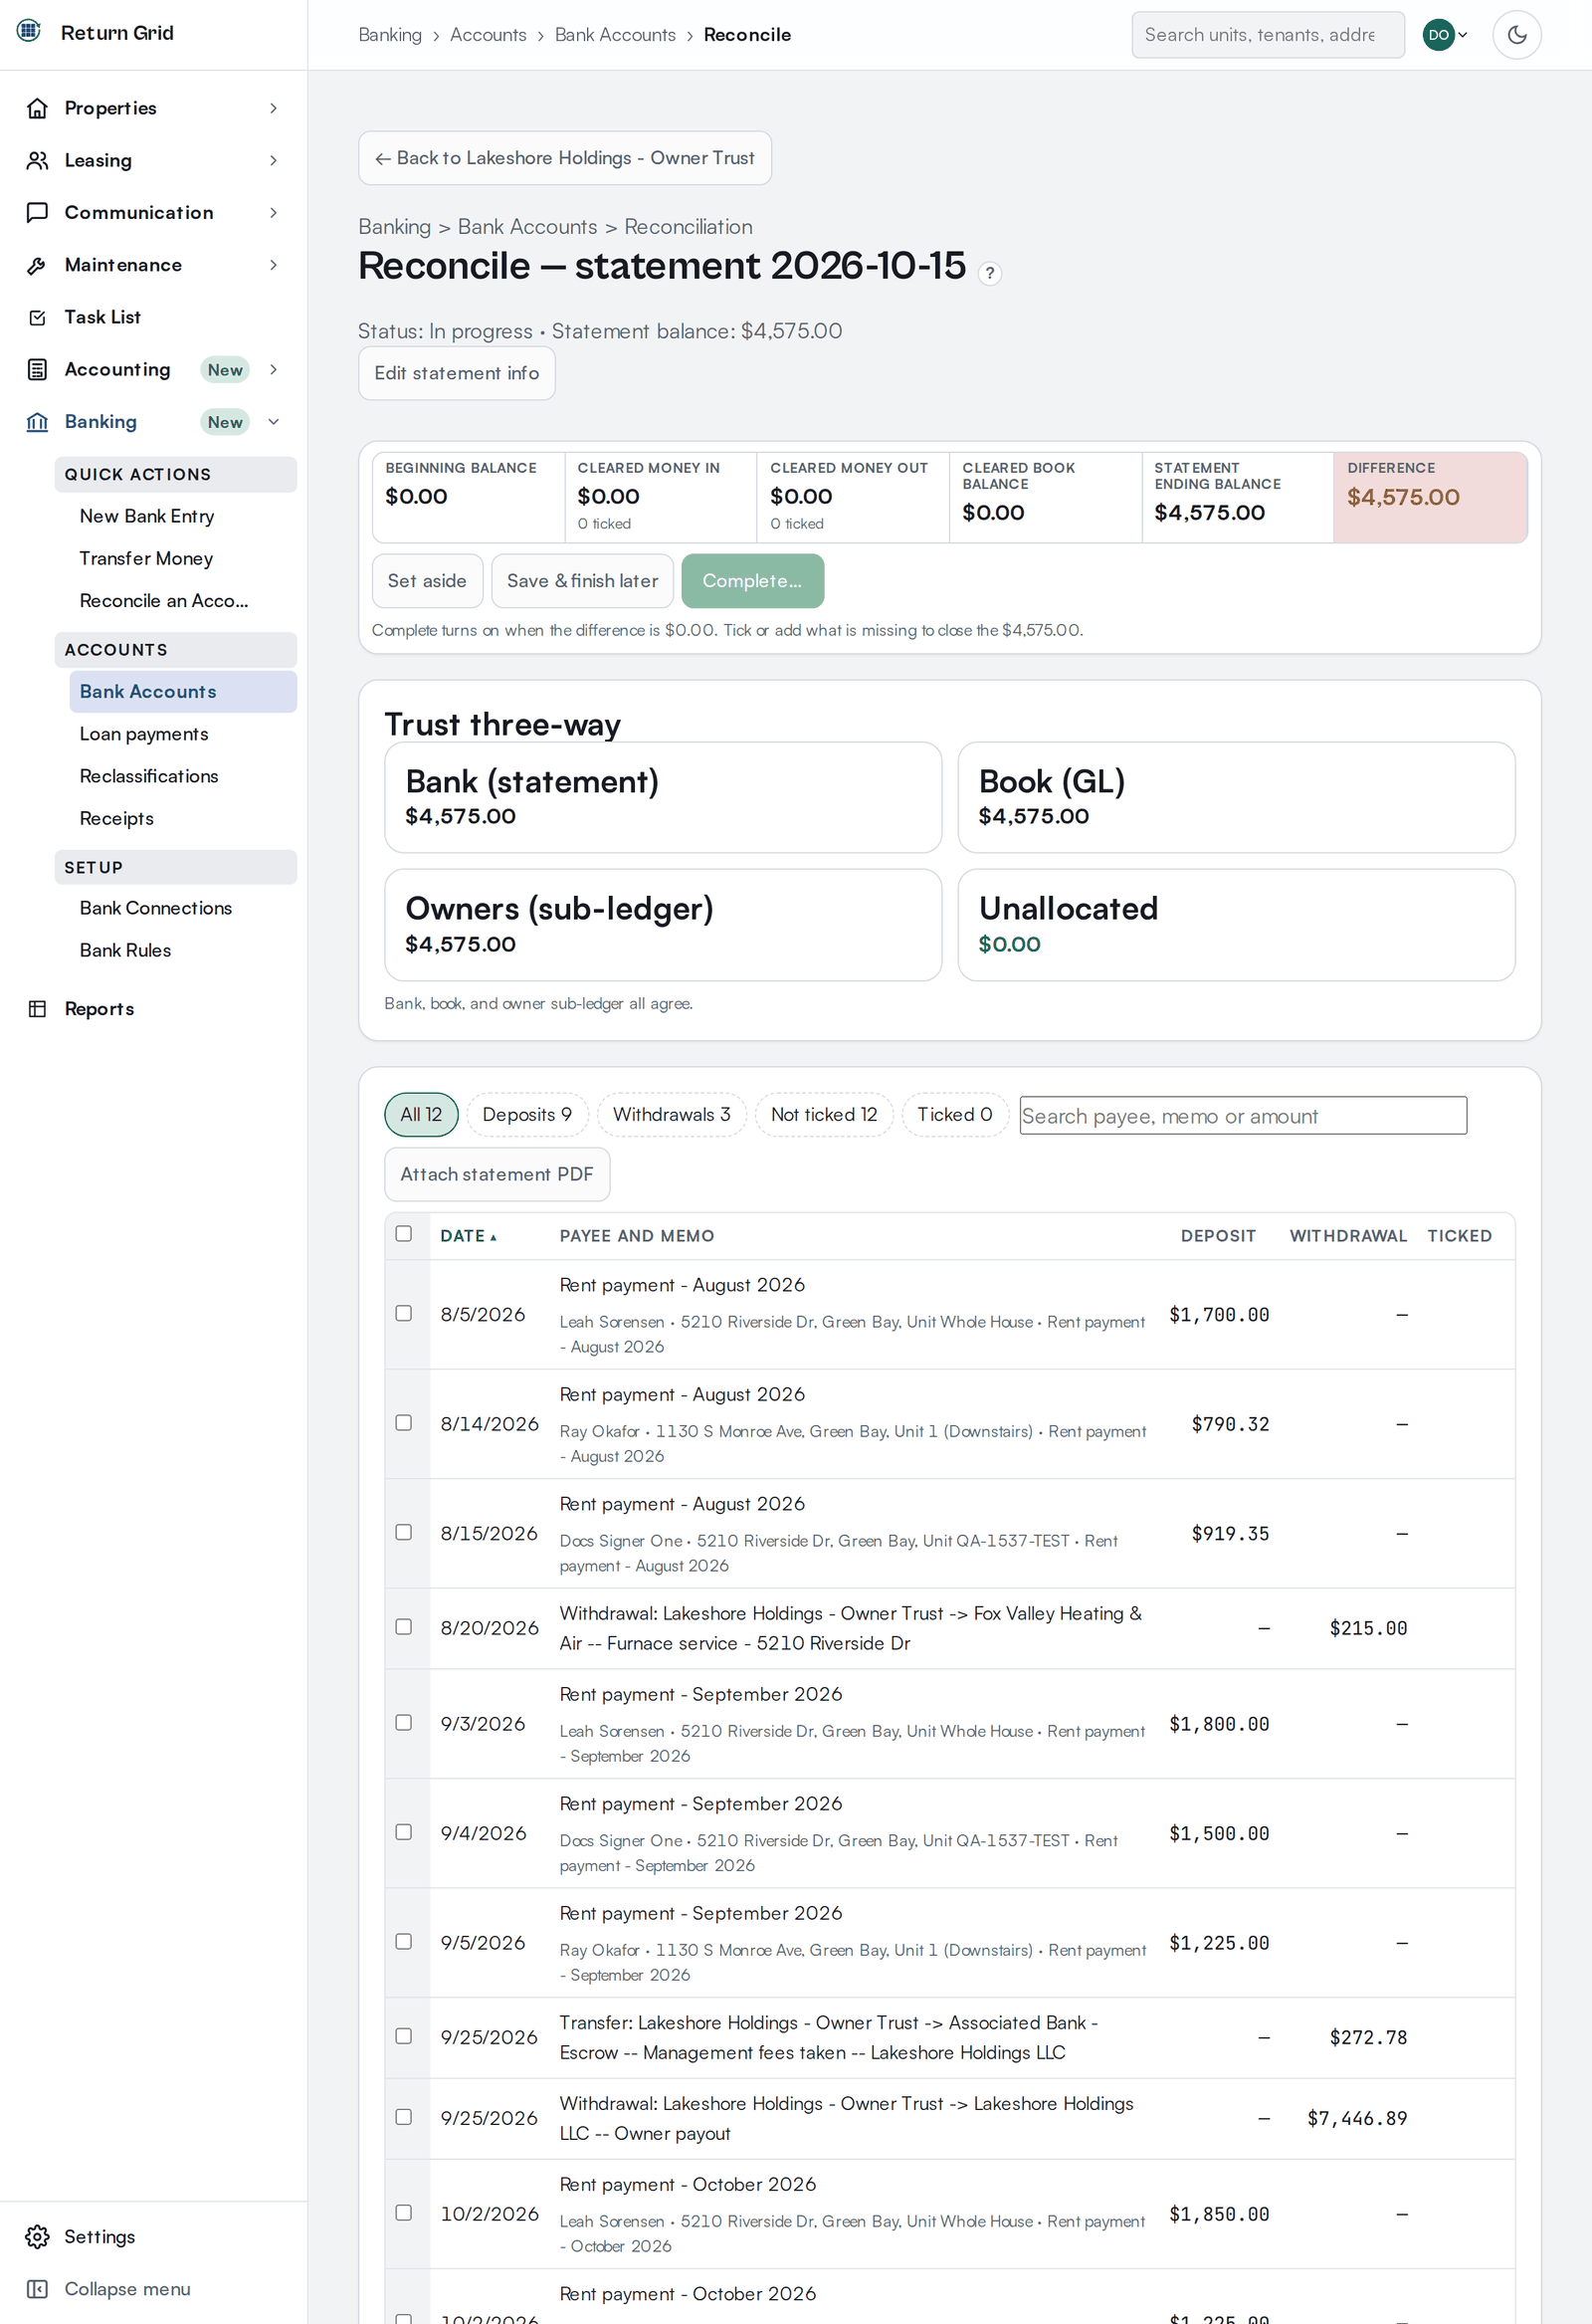Image resolution: width=1592 pixels, height=2324 pixels.
Task: Check the 9/25/2026 Owner payout row
Action: [x=404, y=2117]
